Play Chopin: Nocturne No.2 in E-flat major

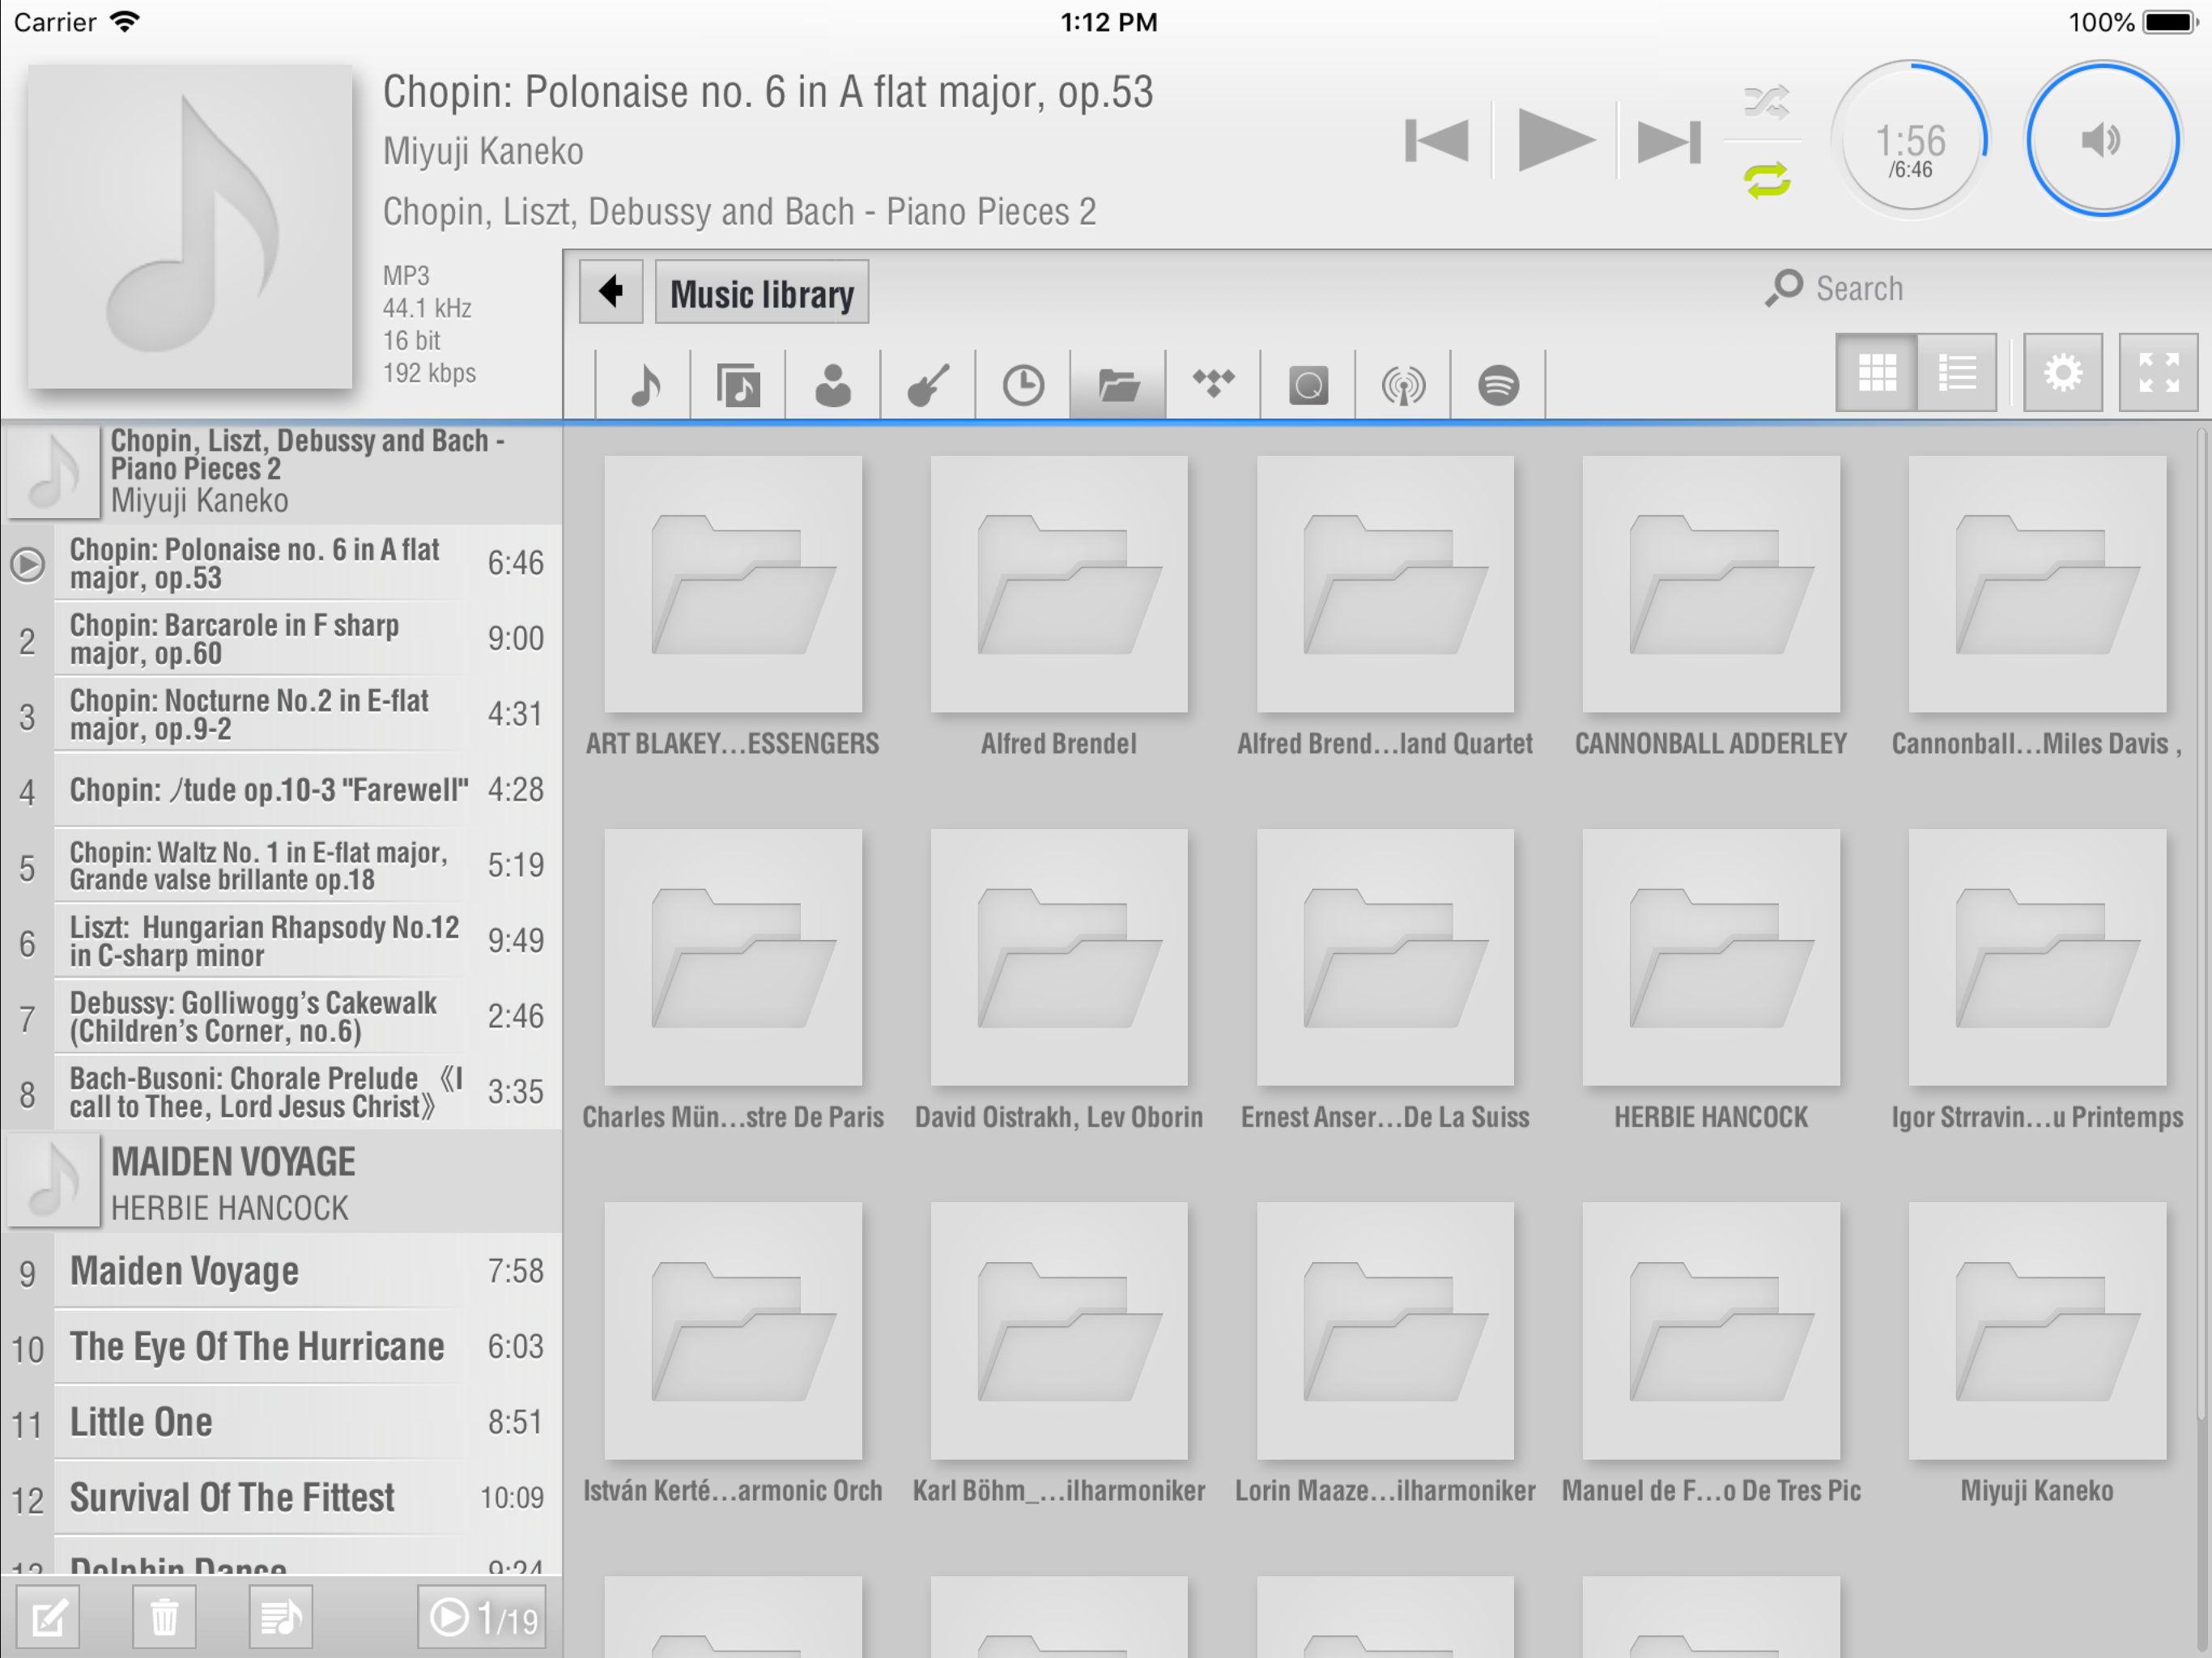point(281,714)
